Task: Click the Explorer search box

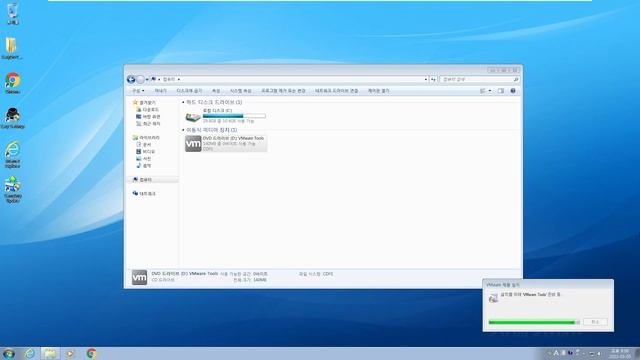Action: click(479, 79)
